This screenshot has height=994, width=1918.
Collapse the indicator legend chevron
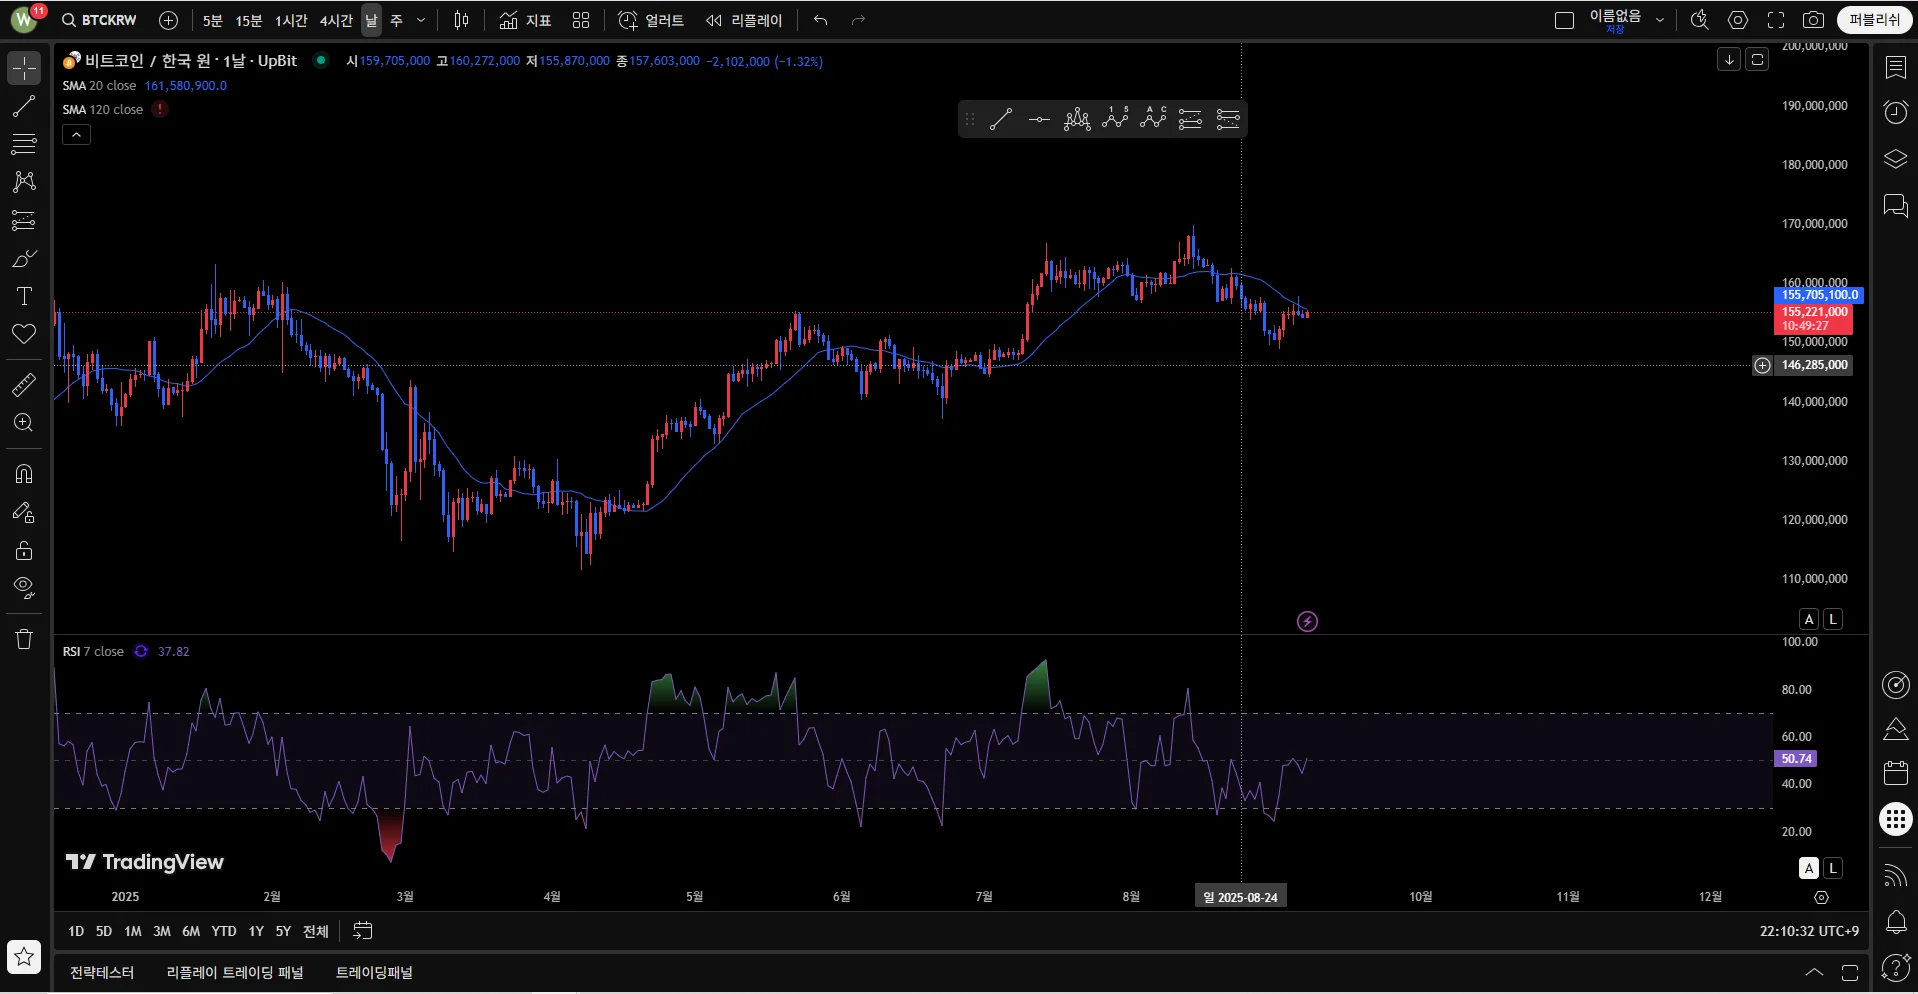[x=76, y=134]
